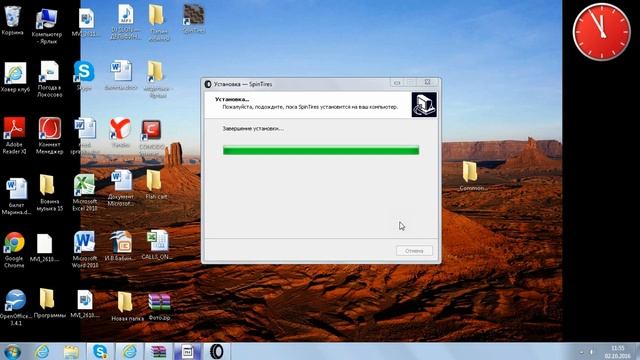Select the Погода в Локосово shortcut

tap(49, 79)
